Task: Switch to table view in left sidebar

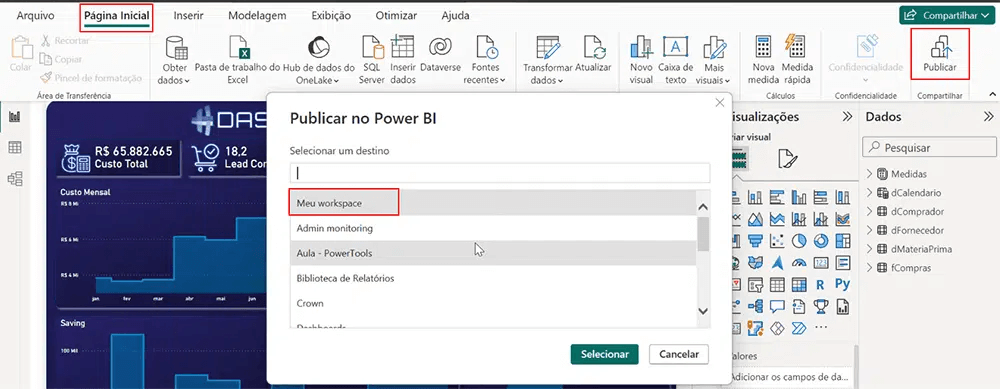Action: (x=15, y=147)
